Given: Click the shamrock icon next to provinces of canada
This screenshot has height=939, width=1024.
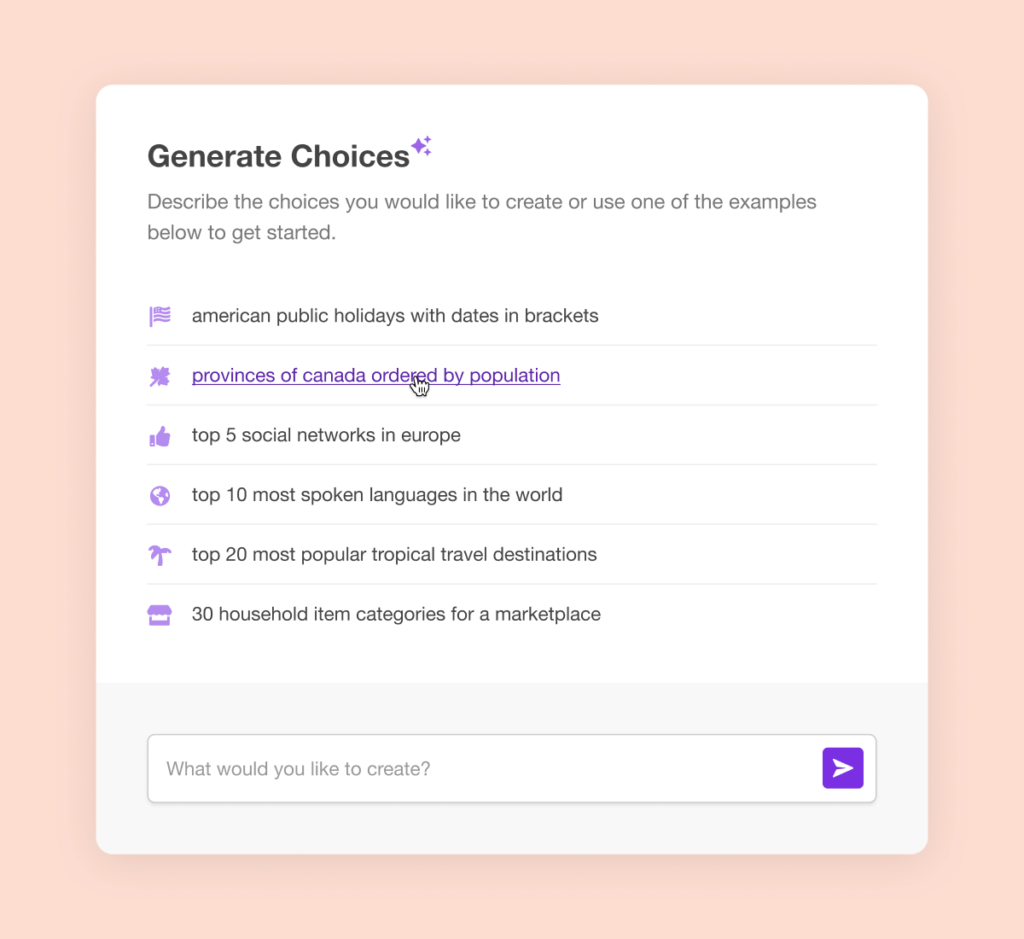Looking at the screenshot, I should click(160, 375).
